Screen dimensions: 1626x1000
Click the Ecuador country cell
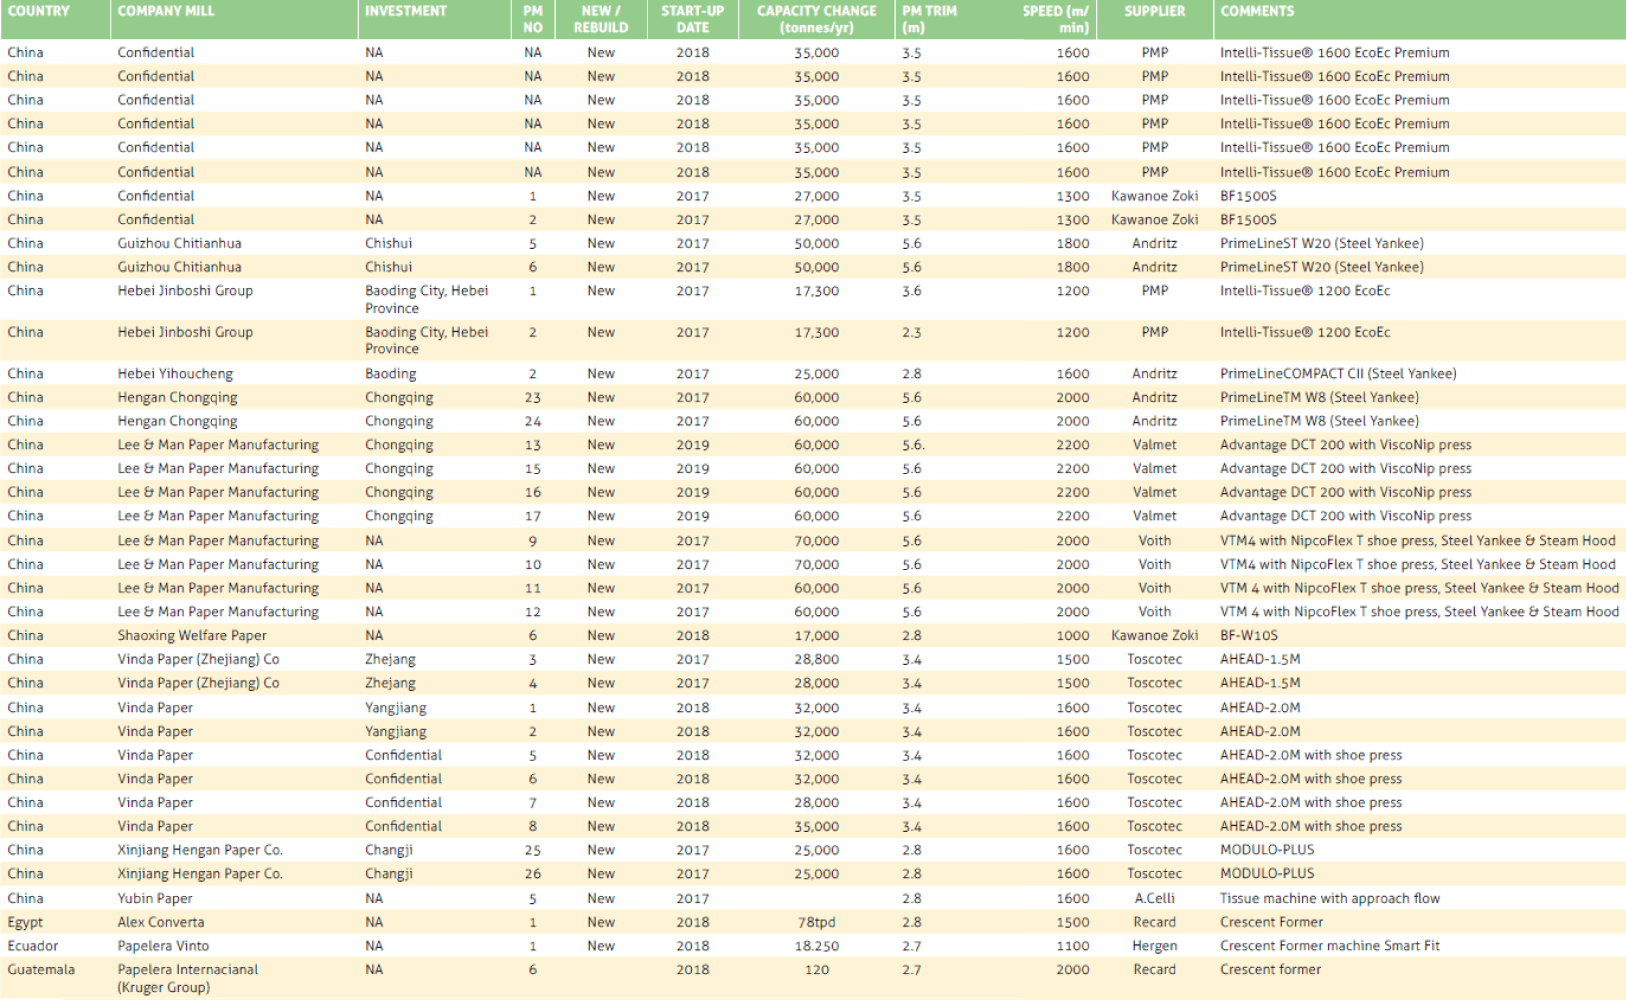(x=33, y=946)
